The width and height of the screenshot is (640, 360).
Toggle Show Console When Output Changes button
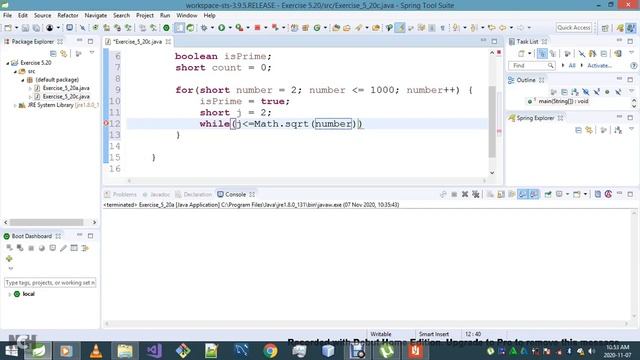tap(522, 194)
